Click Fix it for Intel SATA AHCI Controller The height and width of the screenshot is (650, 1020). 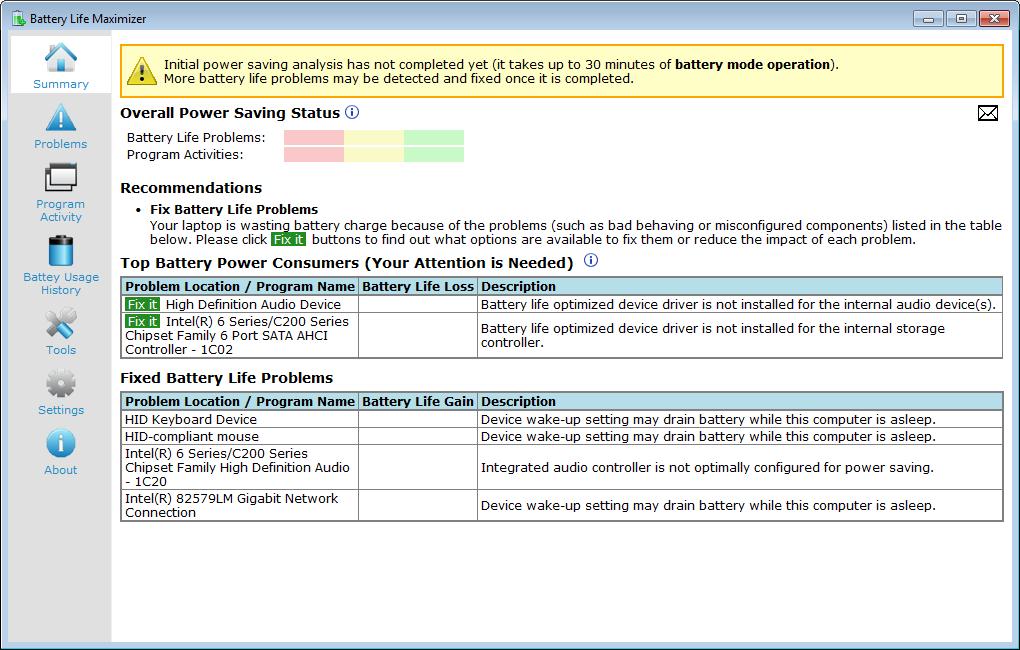click(142, 321)
